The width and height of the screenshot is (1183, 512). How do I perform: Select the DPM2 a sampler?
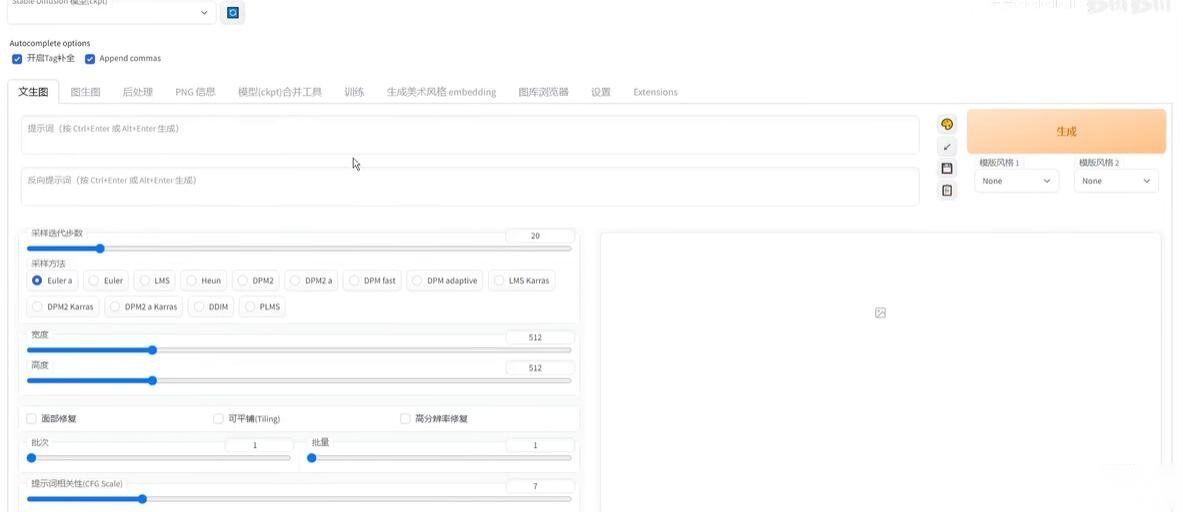[312, 281]
